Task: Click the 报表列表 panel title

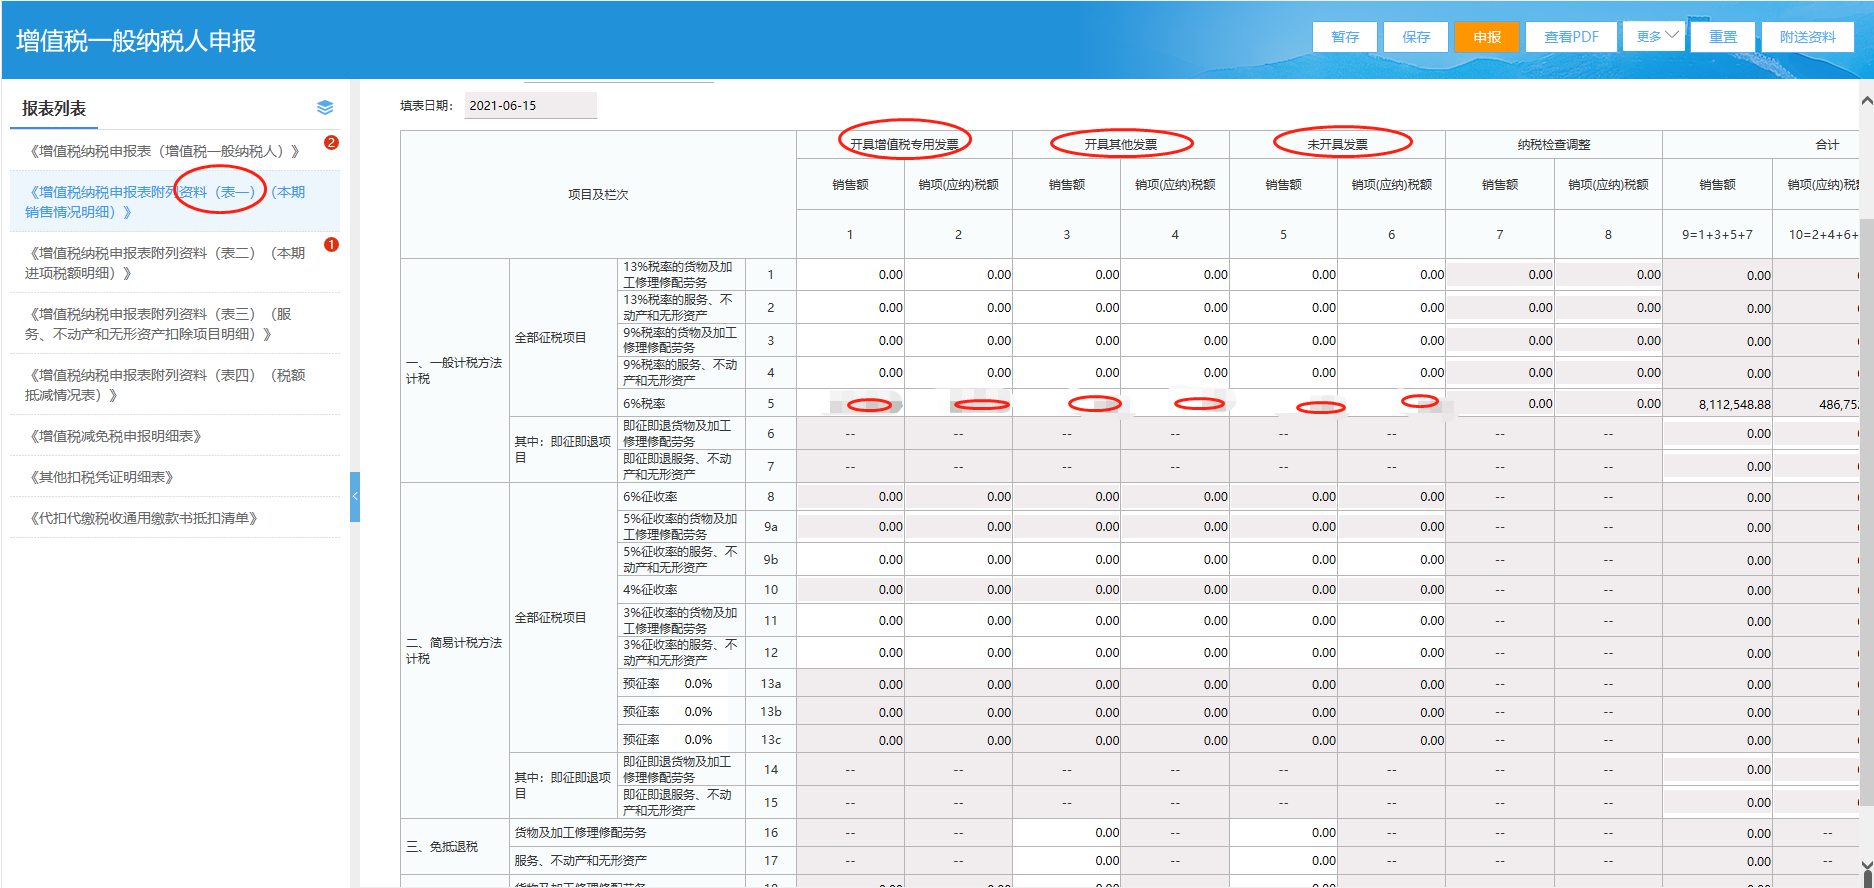Action: click(54, 108)
